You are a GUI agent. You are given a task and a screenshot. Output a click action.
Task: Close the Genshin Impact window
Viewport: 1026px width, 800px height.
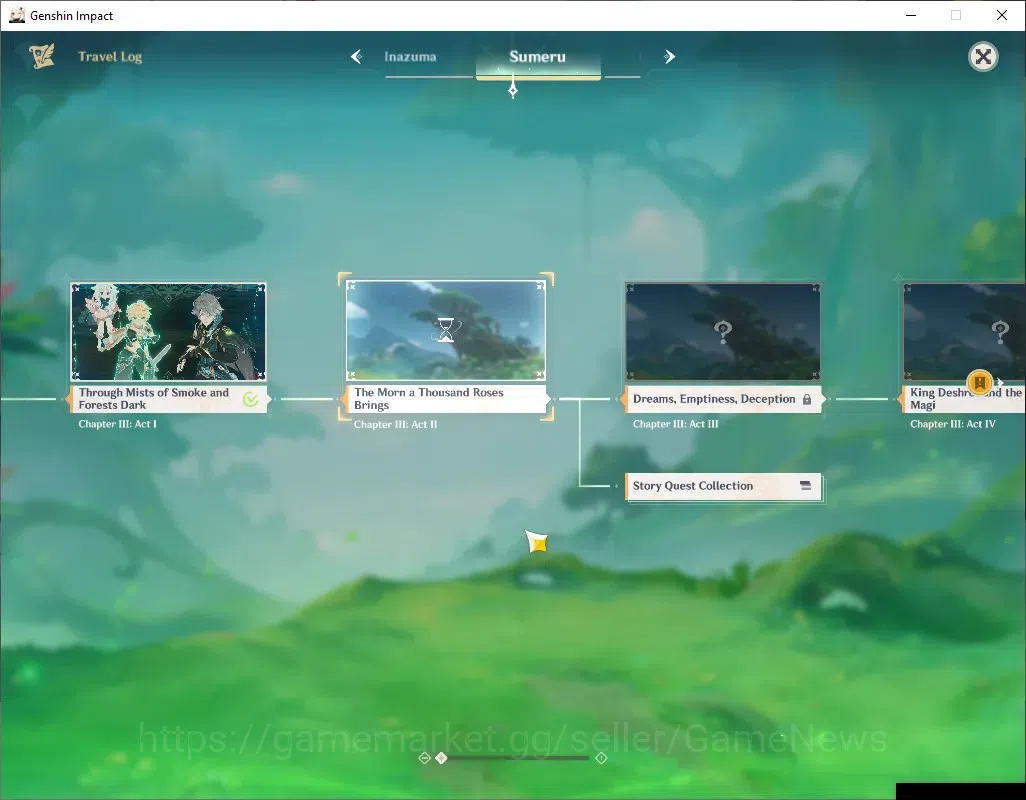pos(1001,15)
